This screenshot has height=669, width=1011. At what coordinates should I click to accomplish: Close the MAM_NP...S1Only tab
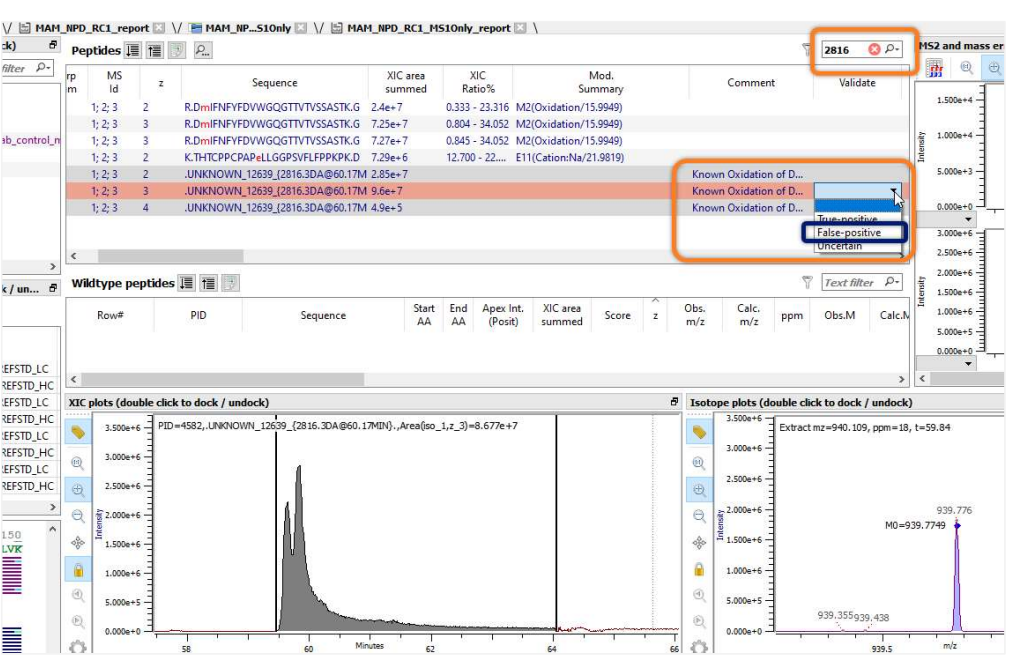click(x=300, y=28)
